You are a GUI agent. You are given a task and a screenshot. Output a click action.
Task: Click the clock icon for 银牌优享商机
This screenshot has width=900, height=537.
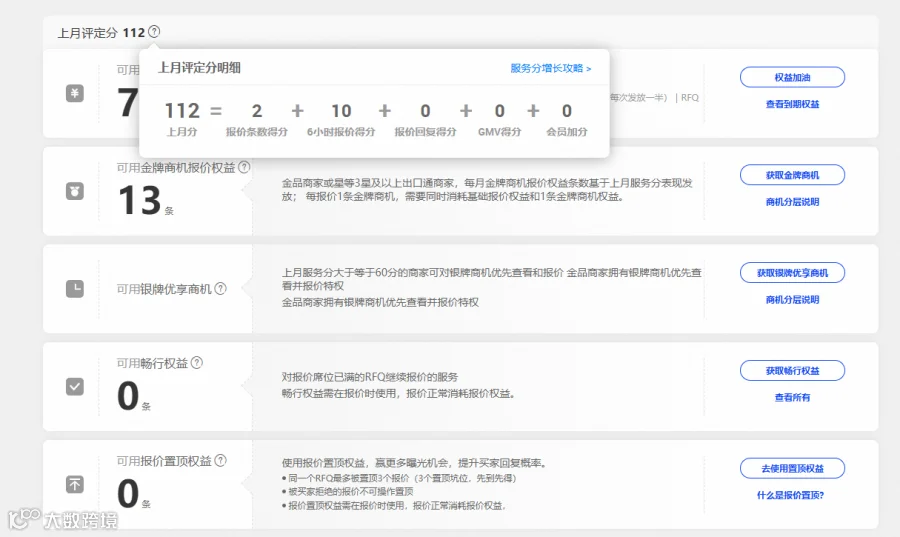[x=75, y=289]
